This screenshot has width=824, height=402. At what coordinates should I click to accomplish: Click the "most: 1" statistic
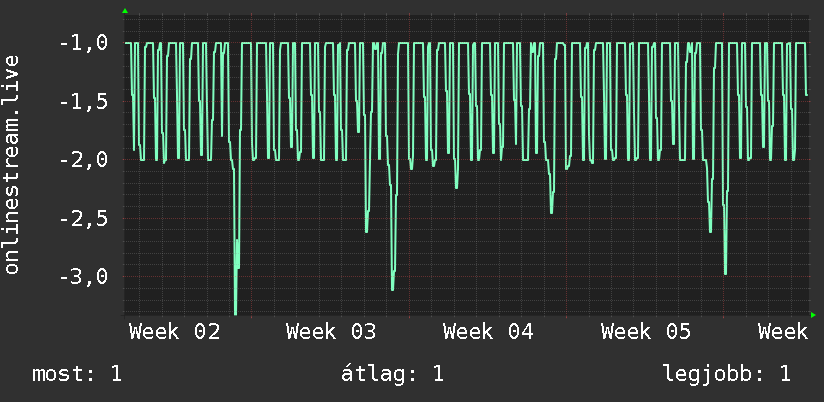click(x=77, y=374)
